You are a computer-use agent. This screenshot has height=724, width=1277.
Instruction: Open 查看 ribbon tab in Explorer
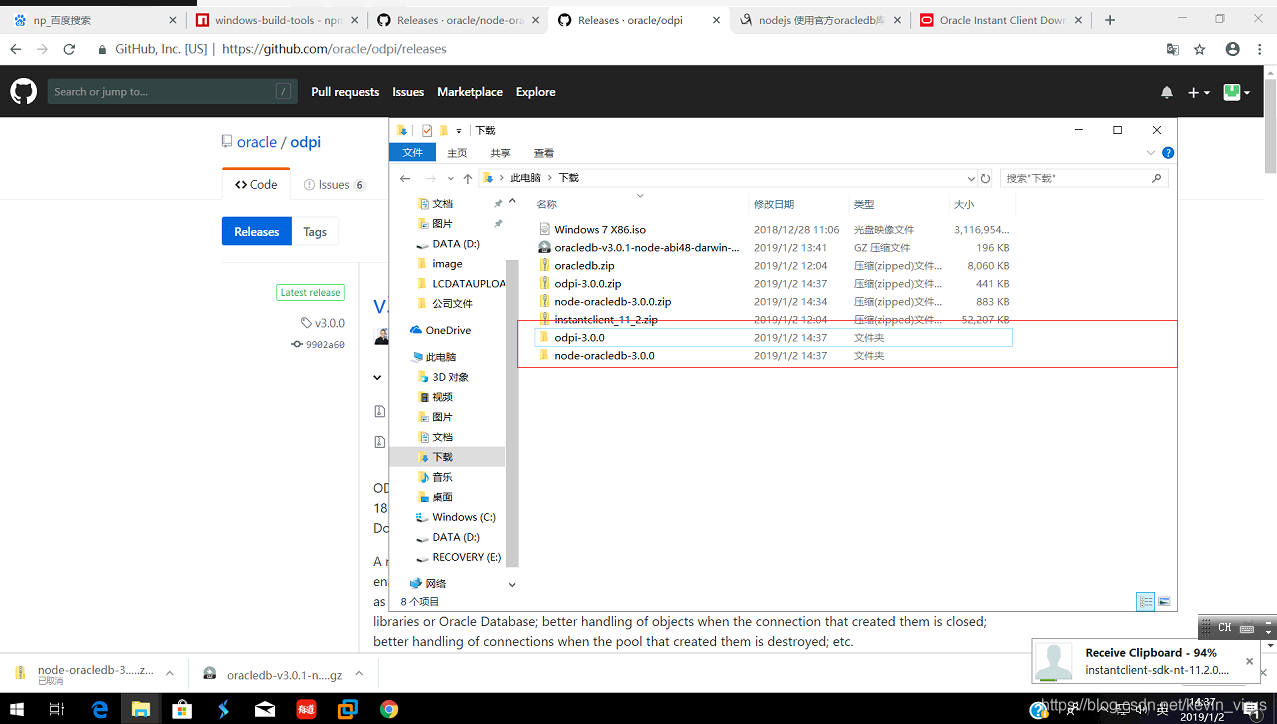coord(544,153)
